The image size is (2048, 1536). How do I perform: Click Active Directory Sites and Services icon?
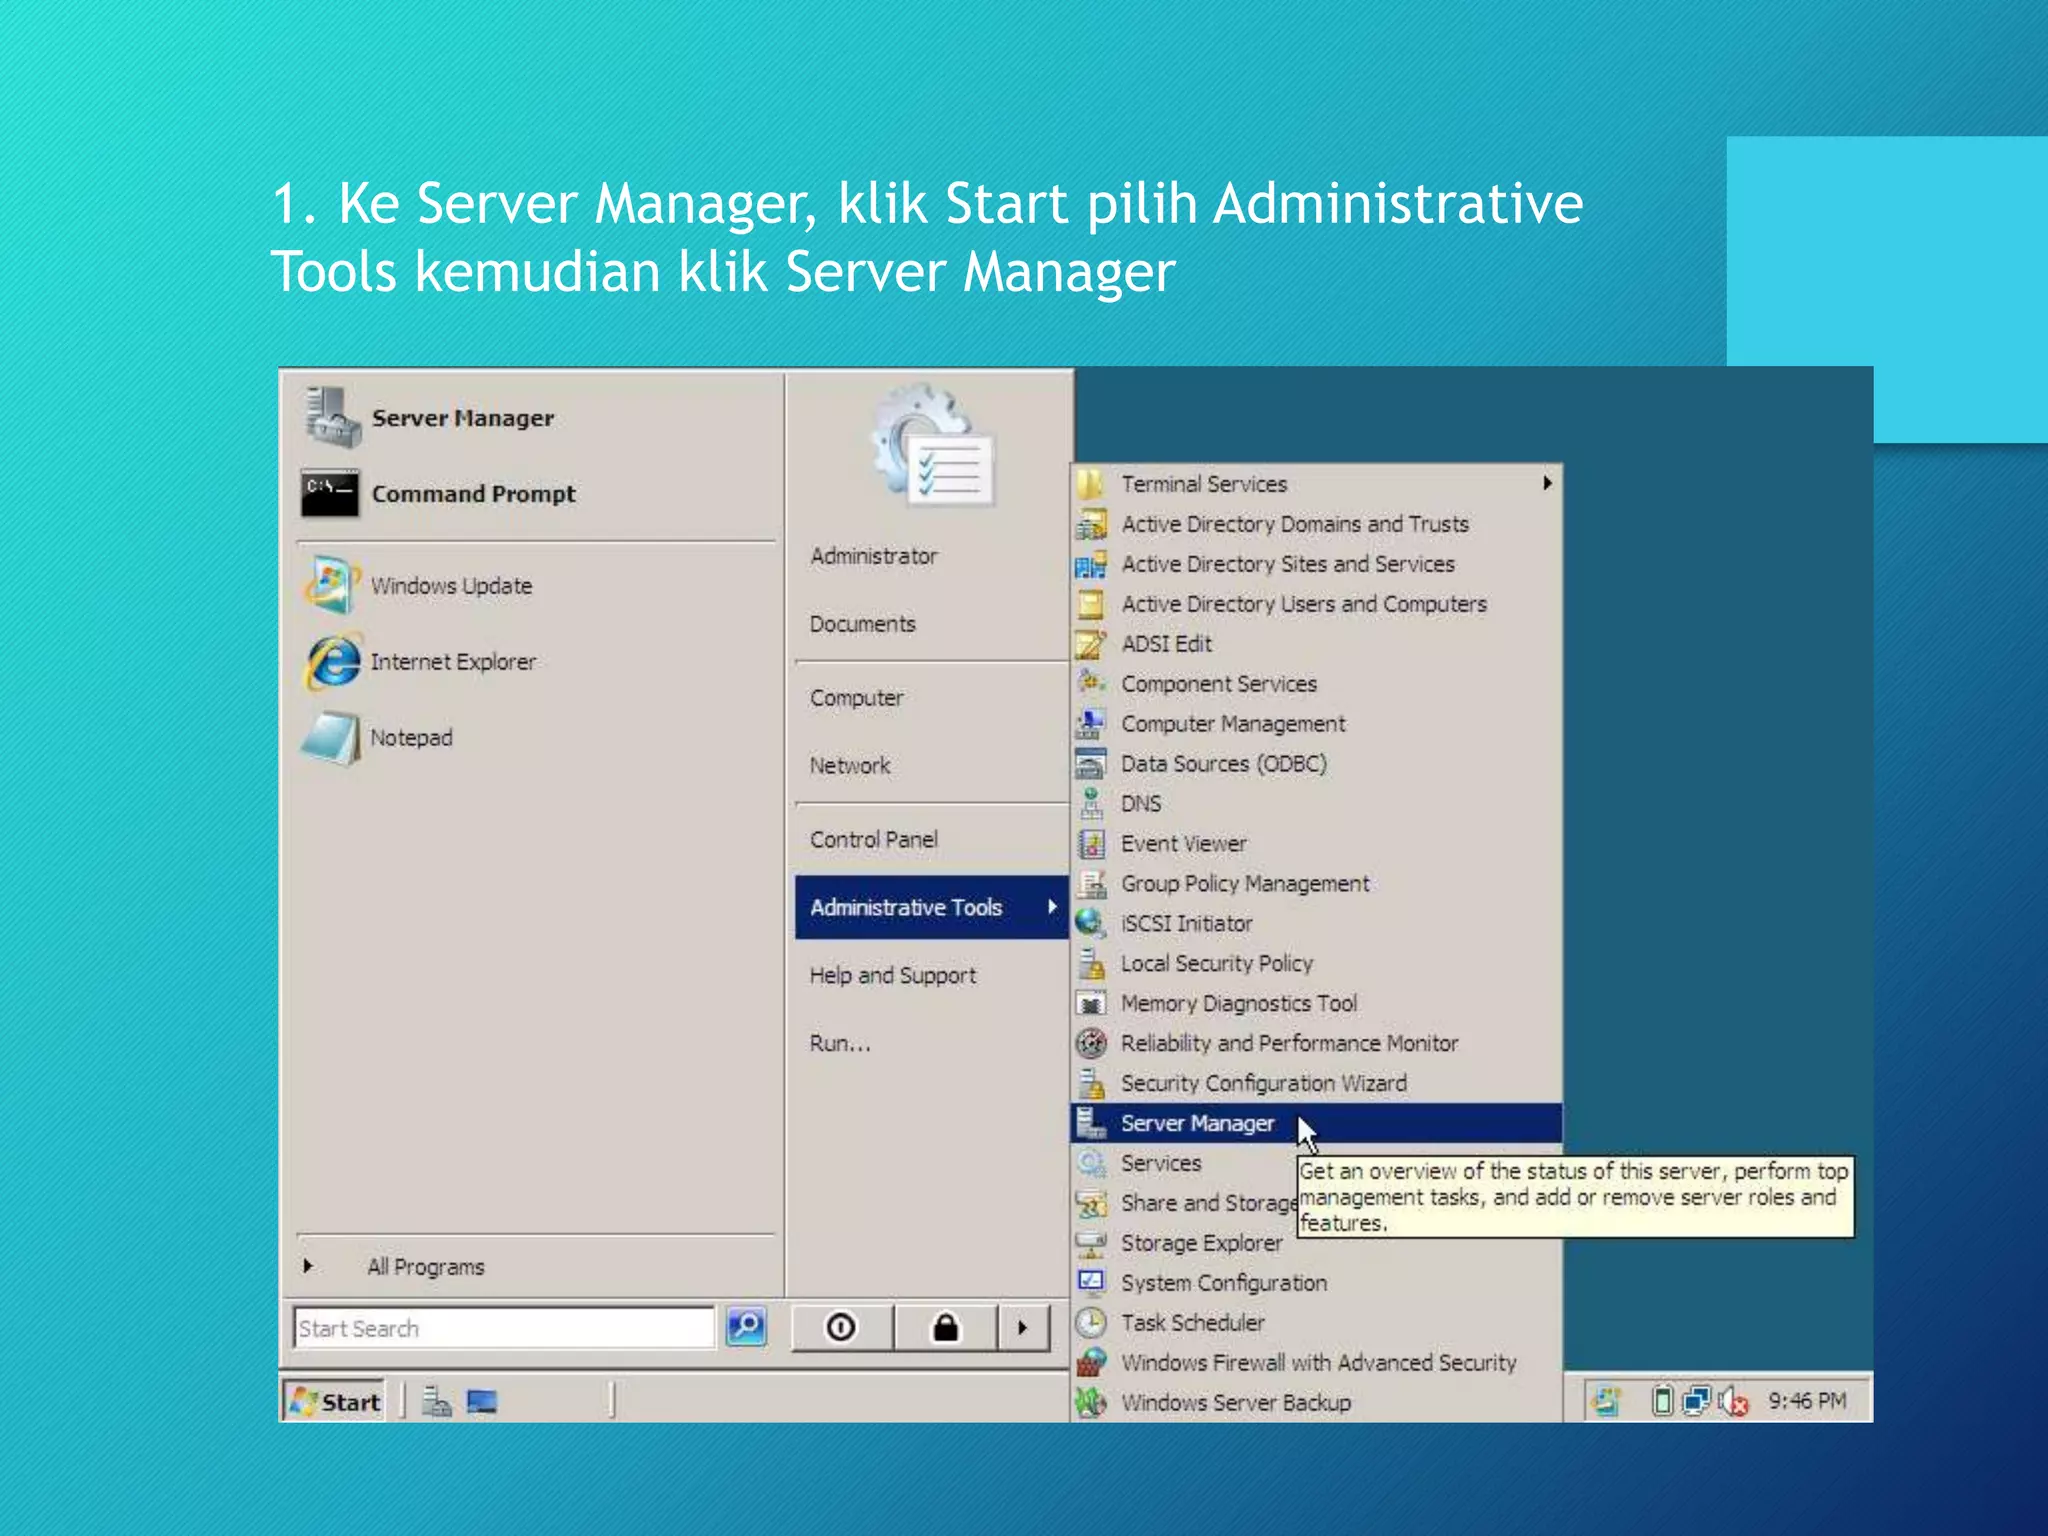pos(1091,564)
